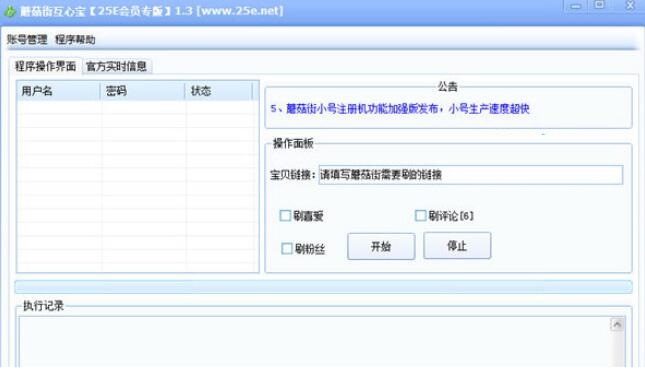Click the progress bar above 执行记录
Screen dimensions: 645x370
point(323,287)
